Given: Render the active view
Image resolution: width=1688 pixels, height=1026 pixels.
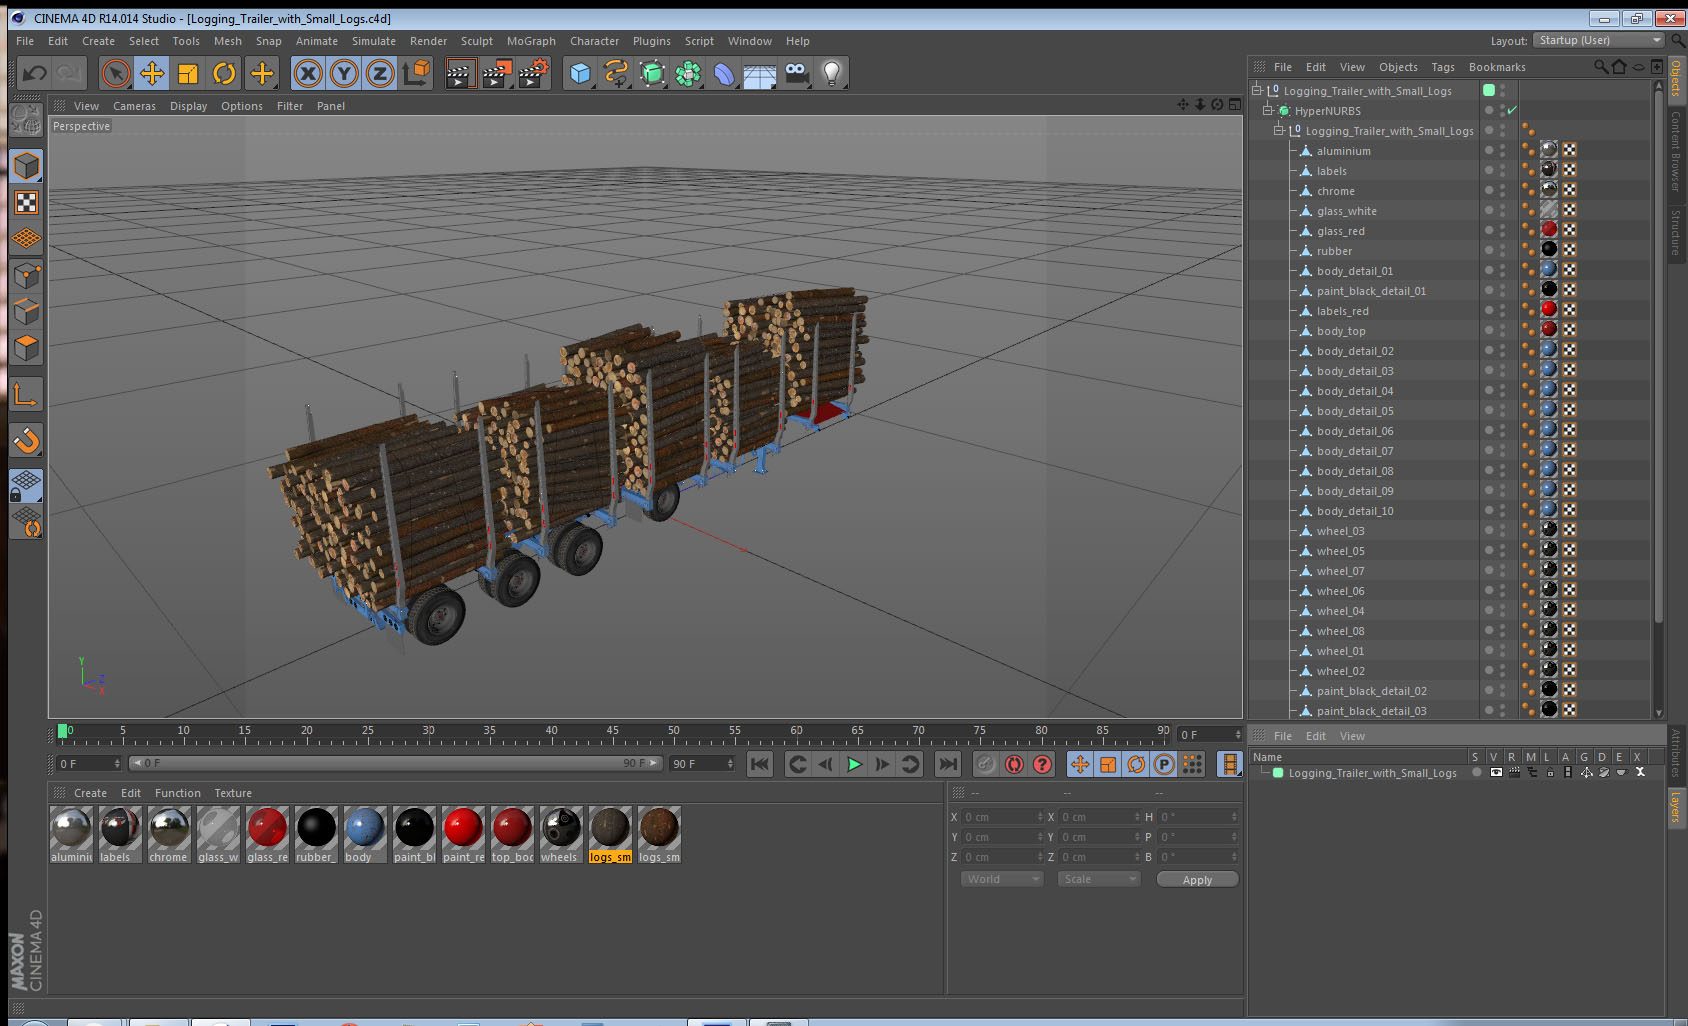Looking at the screenshot, I should click(x=459, y=73).
